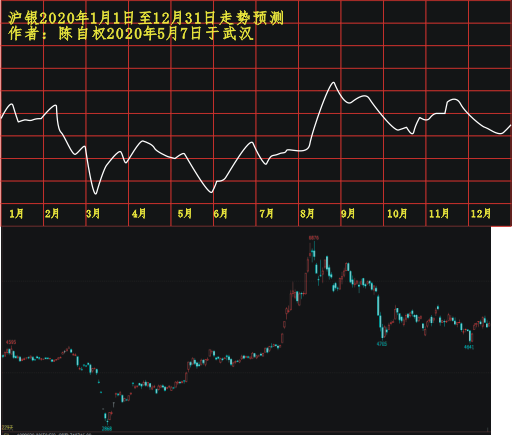This screenshot has width=512, height=435.
Task: Click the chart title '沪银2020年1月1日至12月31日走势预测'
Action: click(146, 18)
